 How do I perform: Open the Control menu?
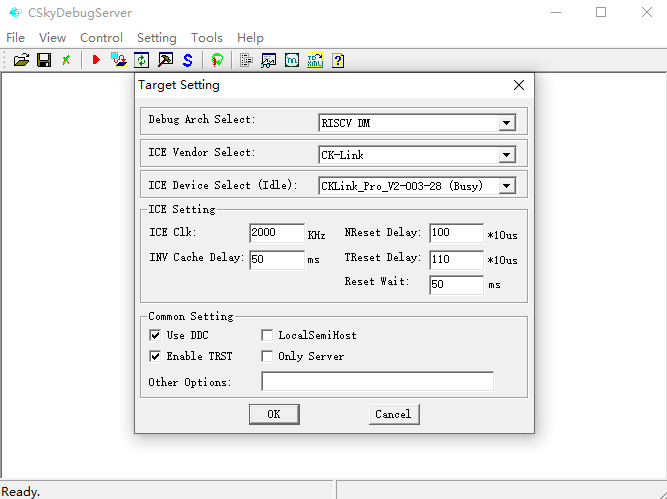click(x=101, y=38)
